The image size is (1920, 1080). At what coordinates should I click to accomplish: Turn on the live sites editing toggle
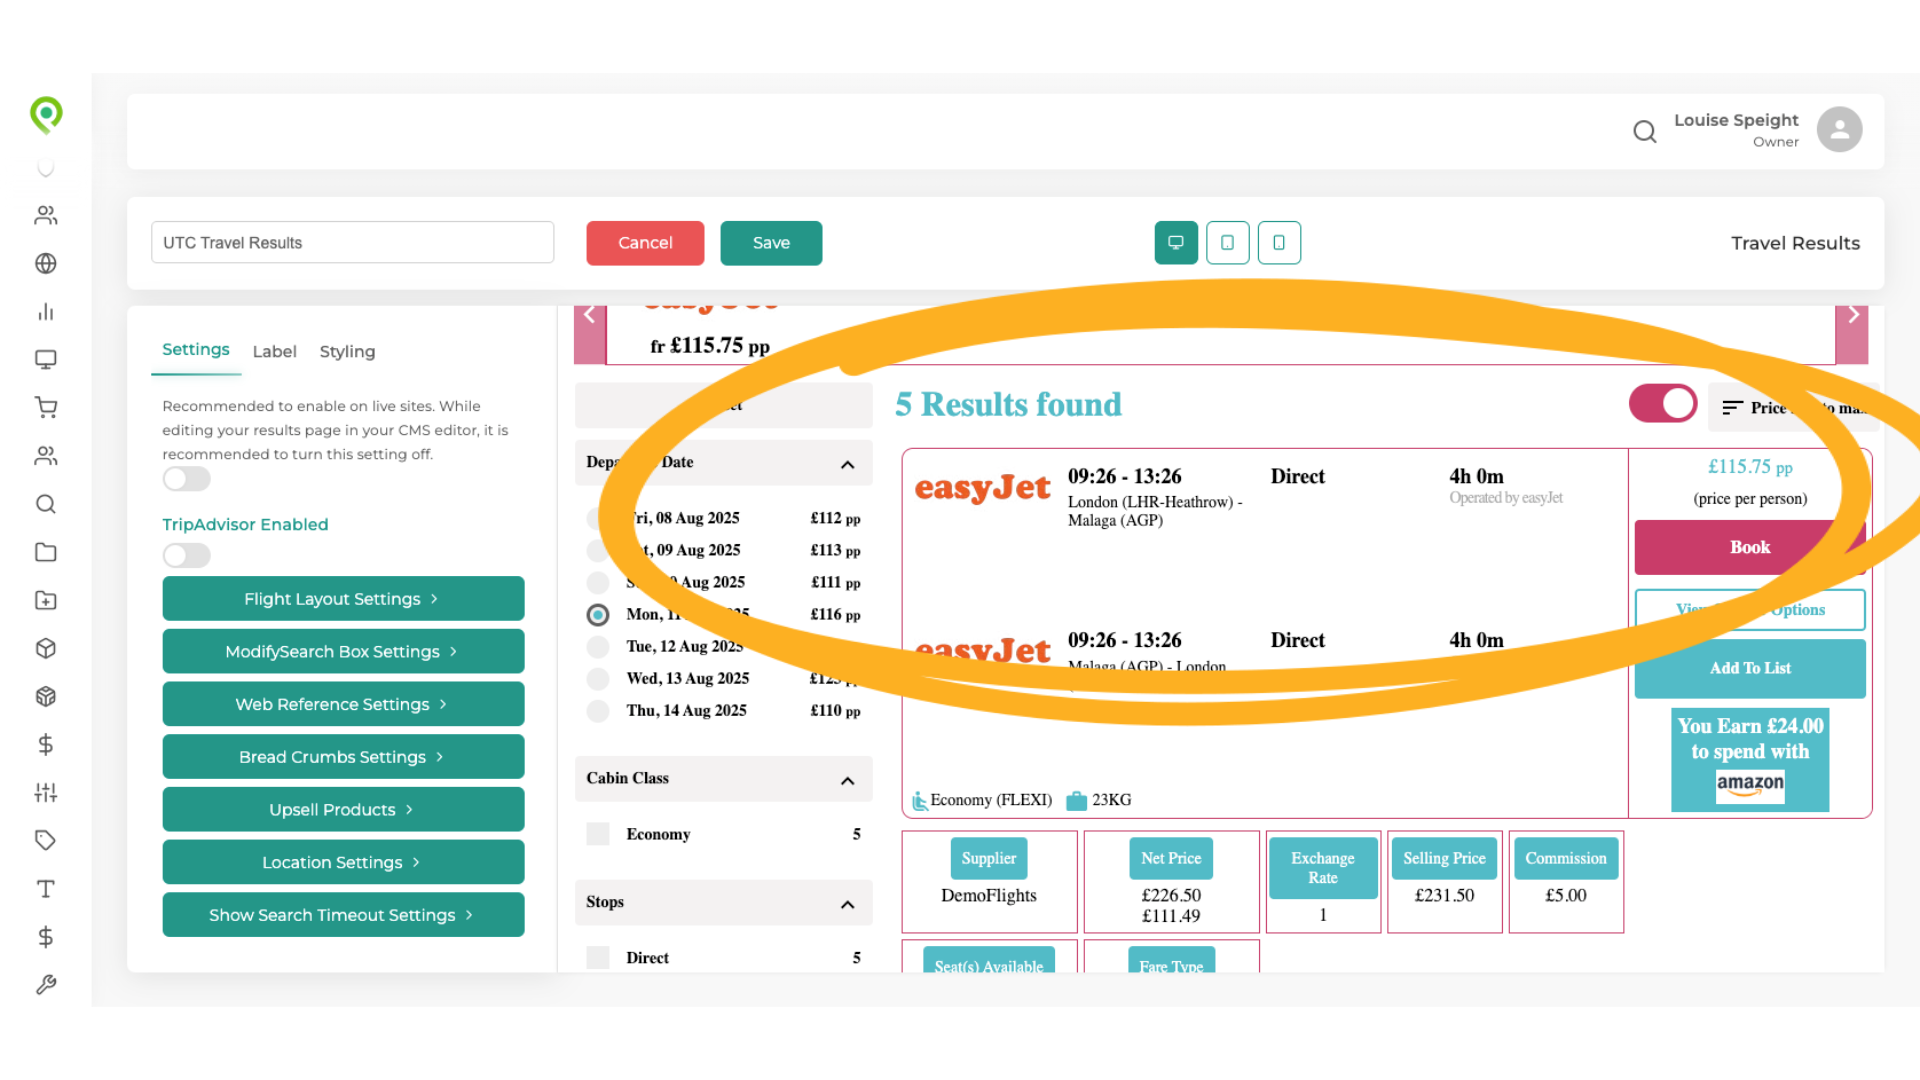186,479
